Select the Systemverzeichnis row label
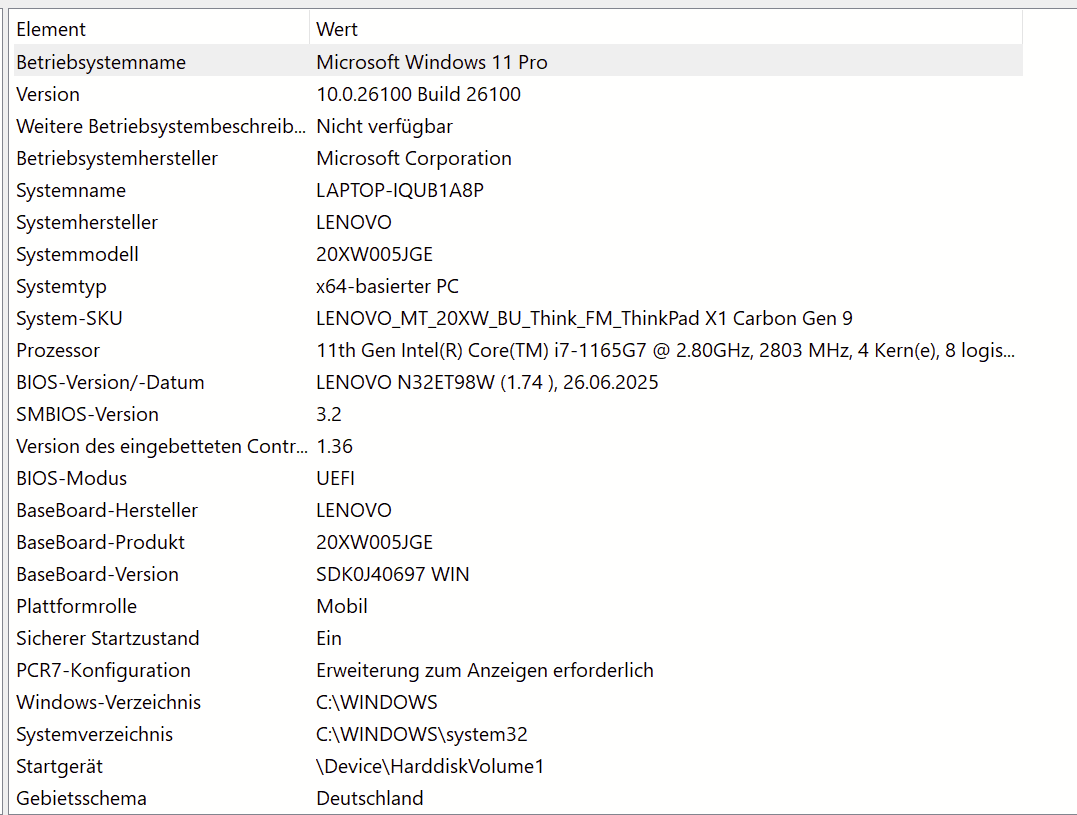This screenshot has height=815, width=1077. coord(94,735)
